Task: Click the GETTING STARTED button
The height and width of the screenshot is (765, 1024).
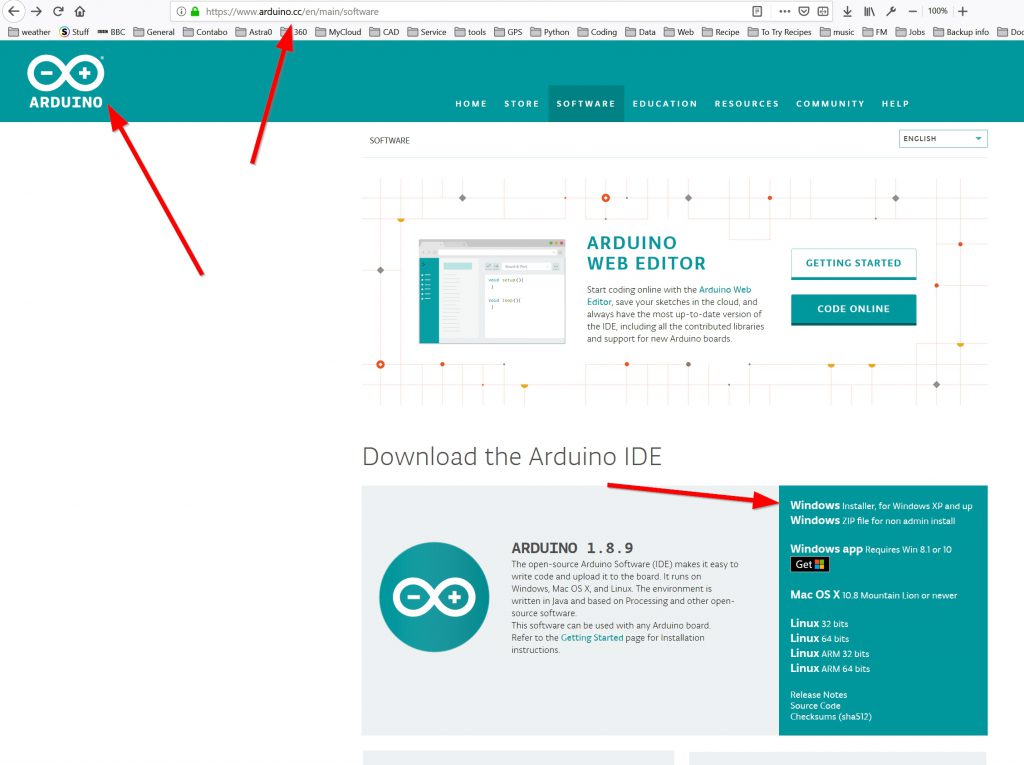Action: [853, 263]
